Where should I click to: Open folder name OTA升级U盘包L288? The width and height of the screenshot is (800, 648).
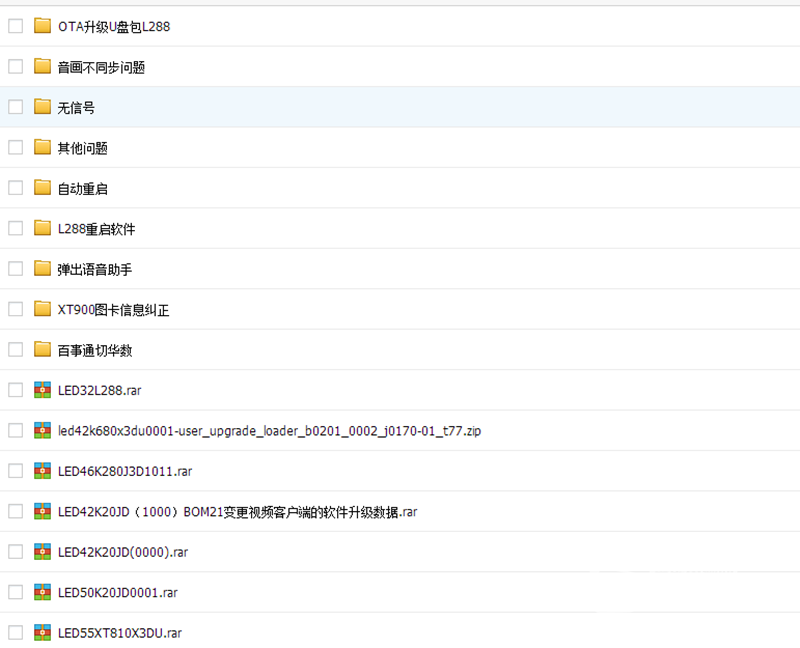pos(114,27)
